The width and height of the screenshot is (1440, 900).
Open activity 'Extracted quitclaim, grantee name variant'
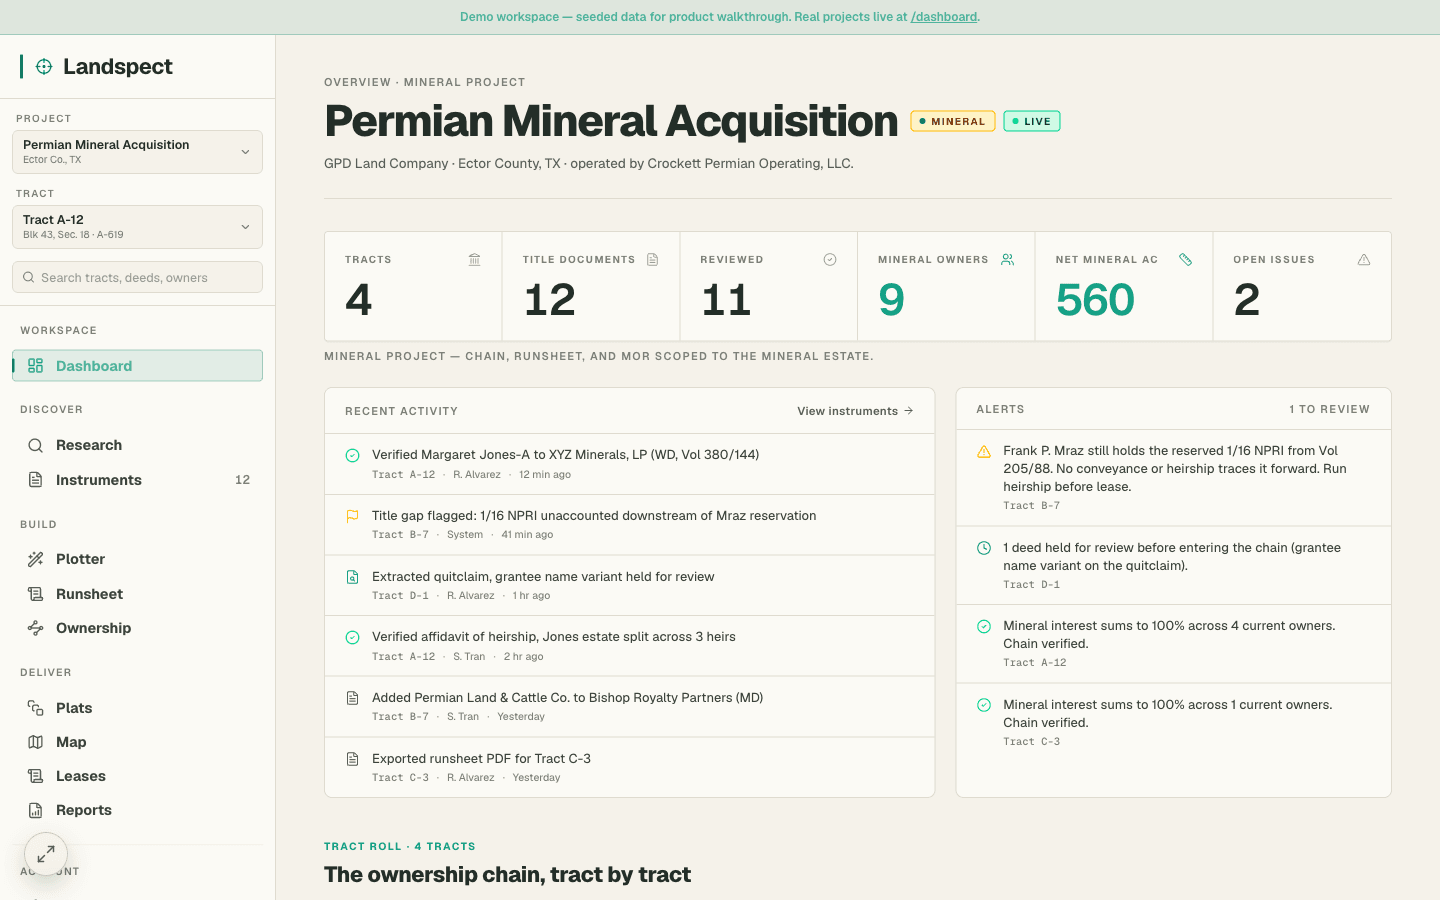pyautogui.click(x=629, y=585)
